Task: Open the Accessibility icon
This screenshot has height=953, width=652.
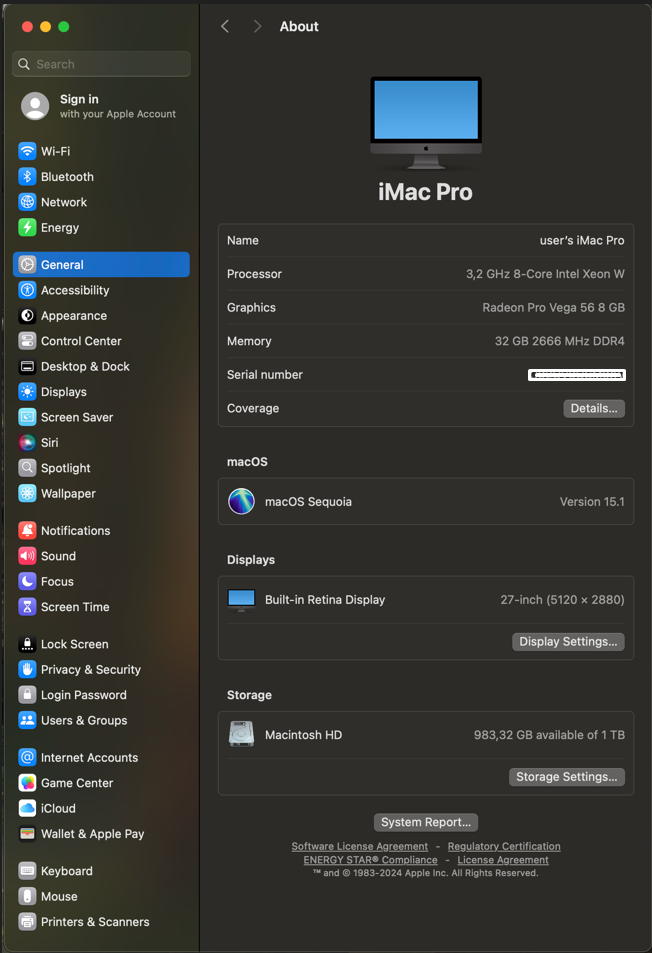Action: [x=27, y=290]
